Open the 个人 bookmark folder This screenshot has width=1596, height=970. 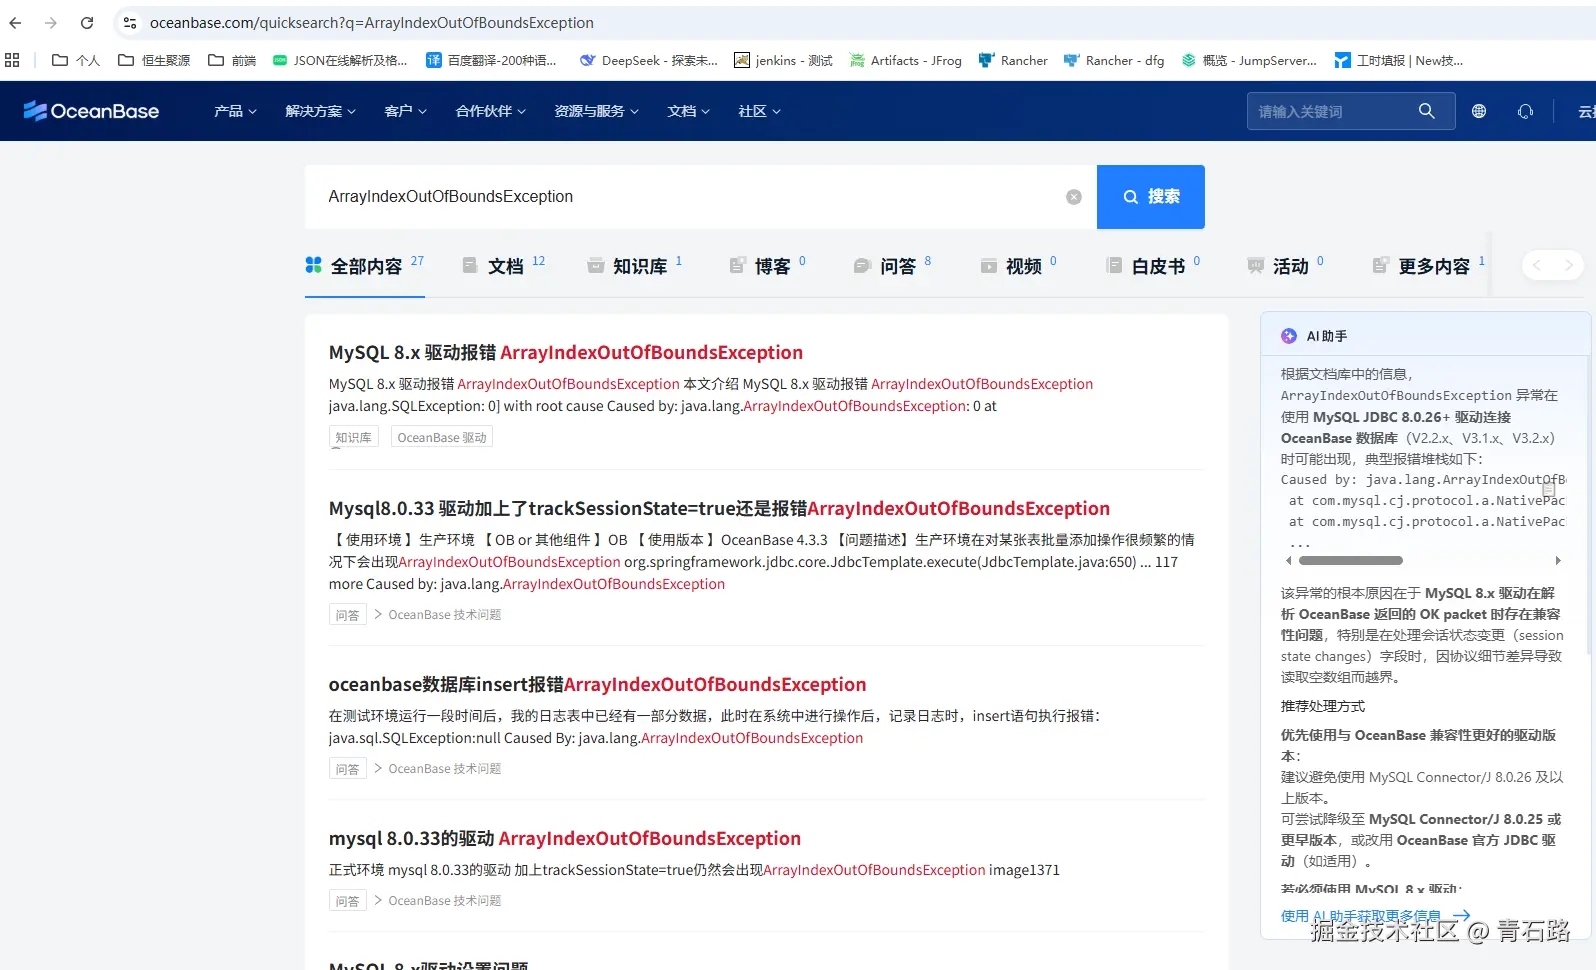[x=76, y=60]
